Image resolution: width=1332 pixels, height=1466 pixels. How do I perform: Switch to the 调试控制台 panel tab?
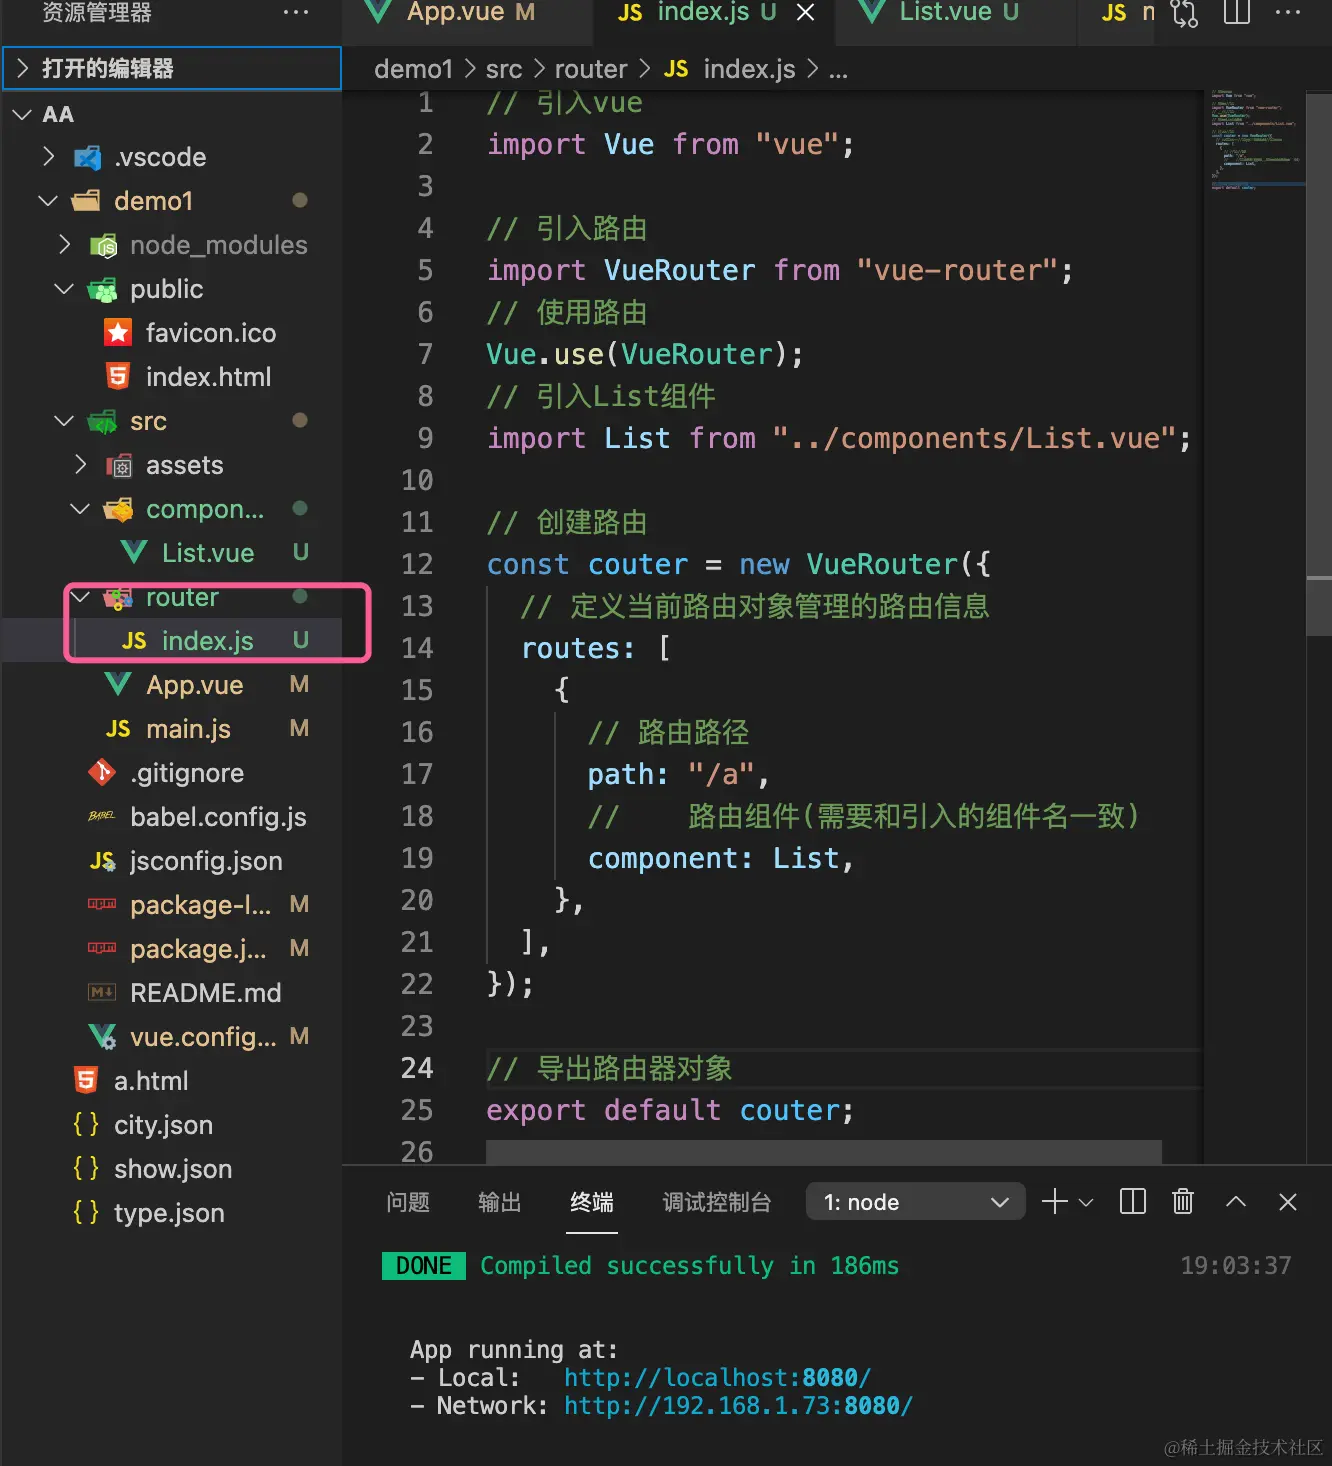click(x=717, y=1202)
